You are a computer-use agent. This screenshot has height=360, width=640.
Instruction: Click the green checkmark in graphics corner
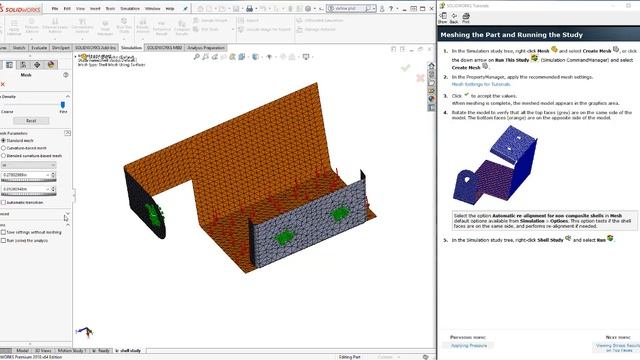(x=405, y=68)
